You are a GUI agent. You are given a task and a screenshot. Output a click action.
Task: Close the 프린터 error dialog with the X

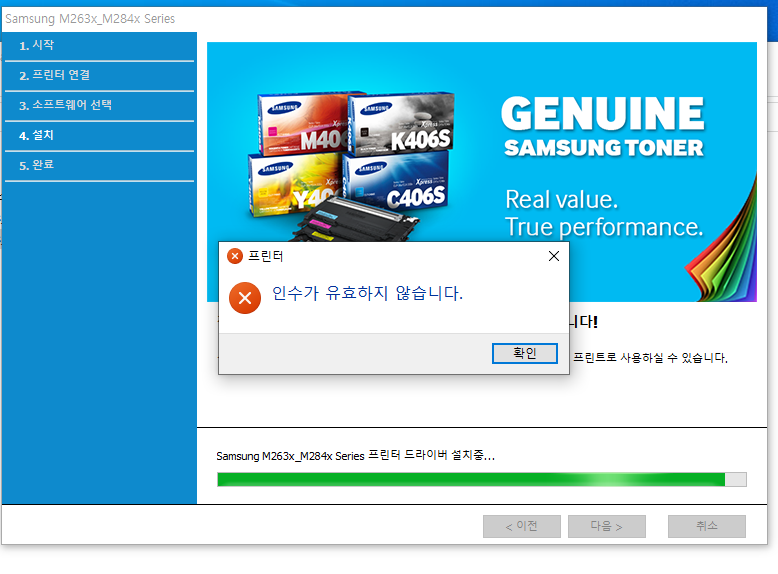554,256
